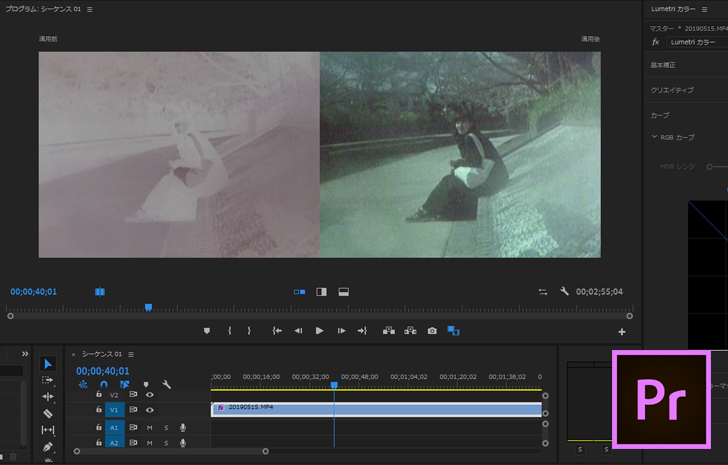
Task: Click the Export Frame camera icon
Action: click(432, 330)
